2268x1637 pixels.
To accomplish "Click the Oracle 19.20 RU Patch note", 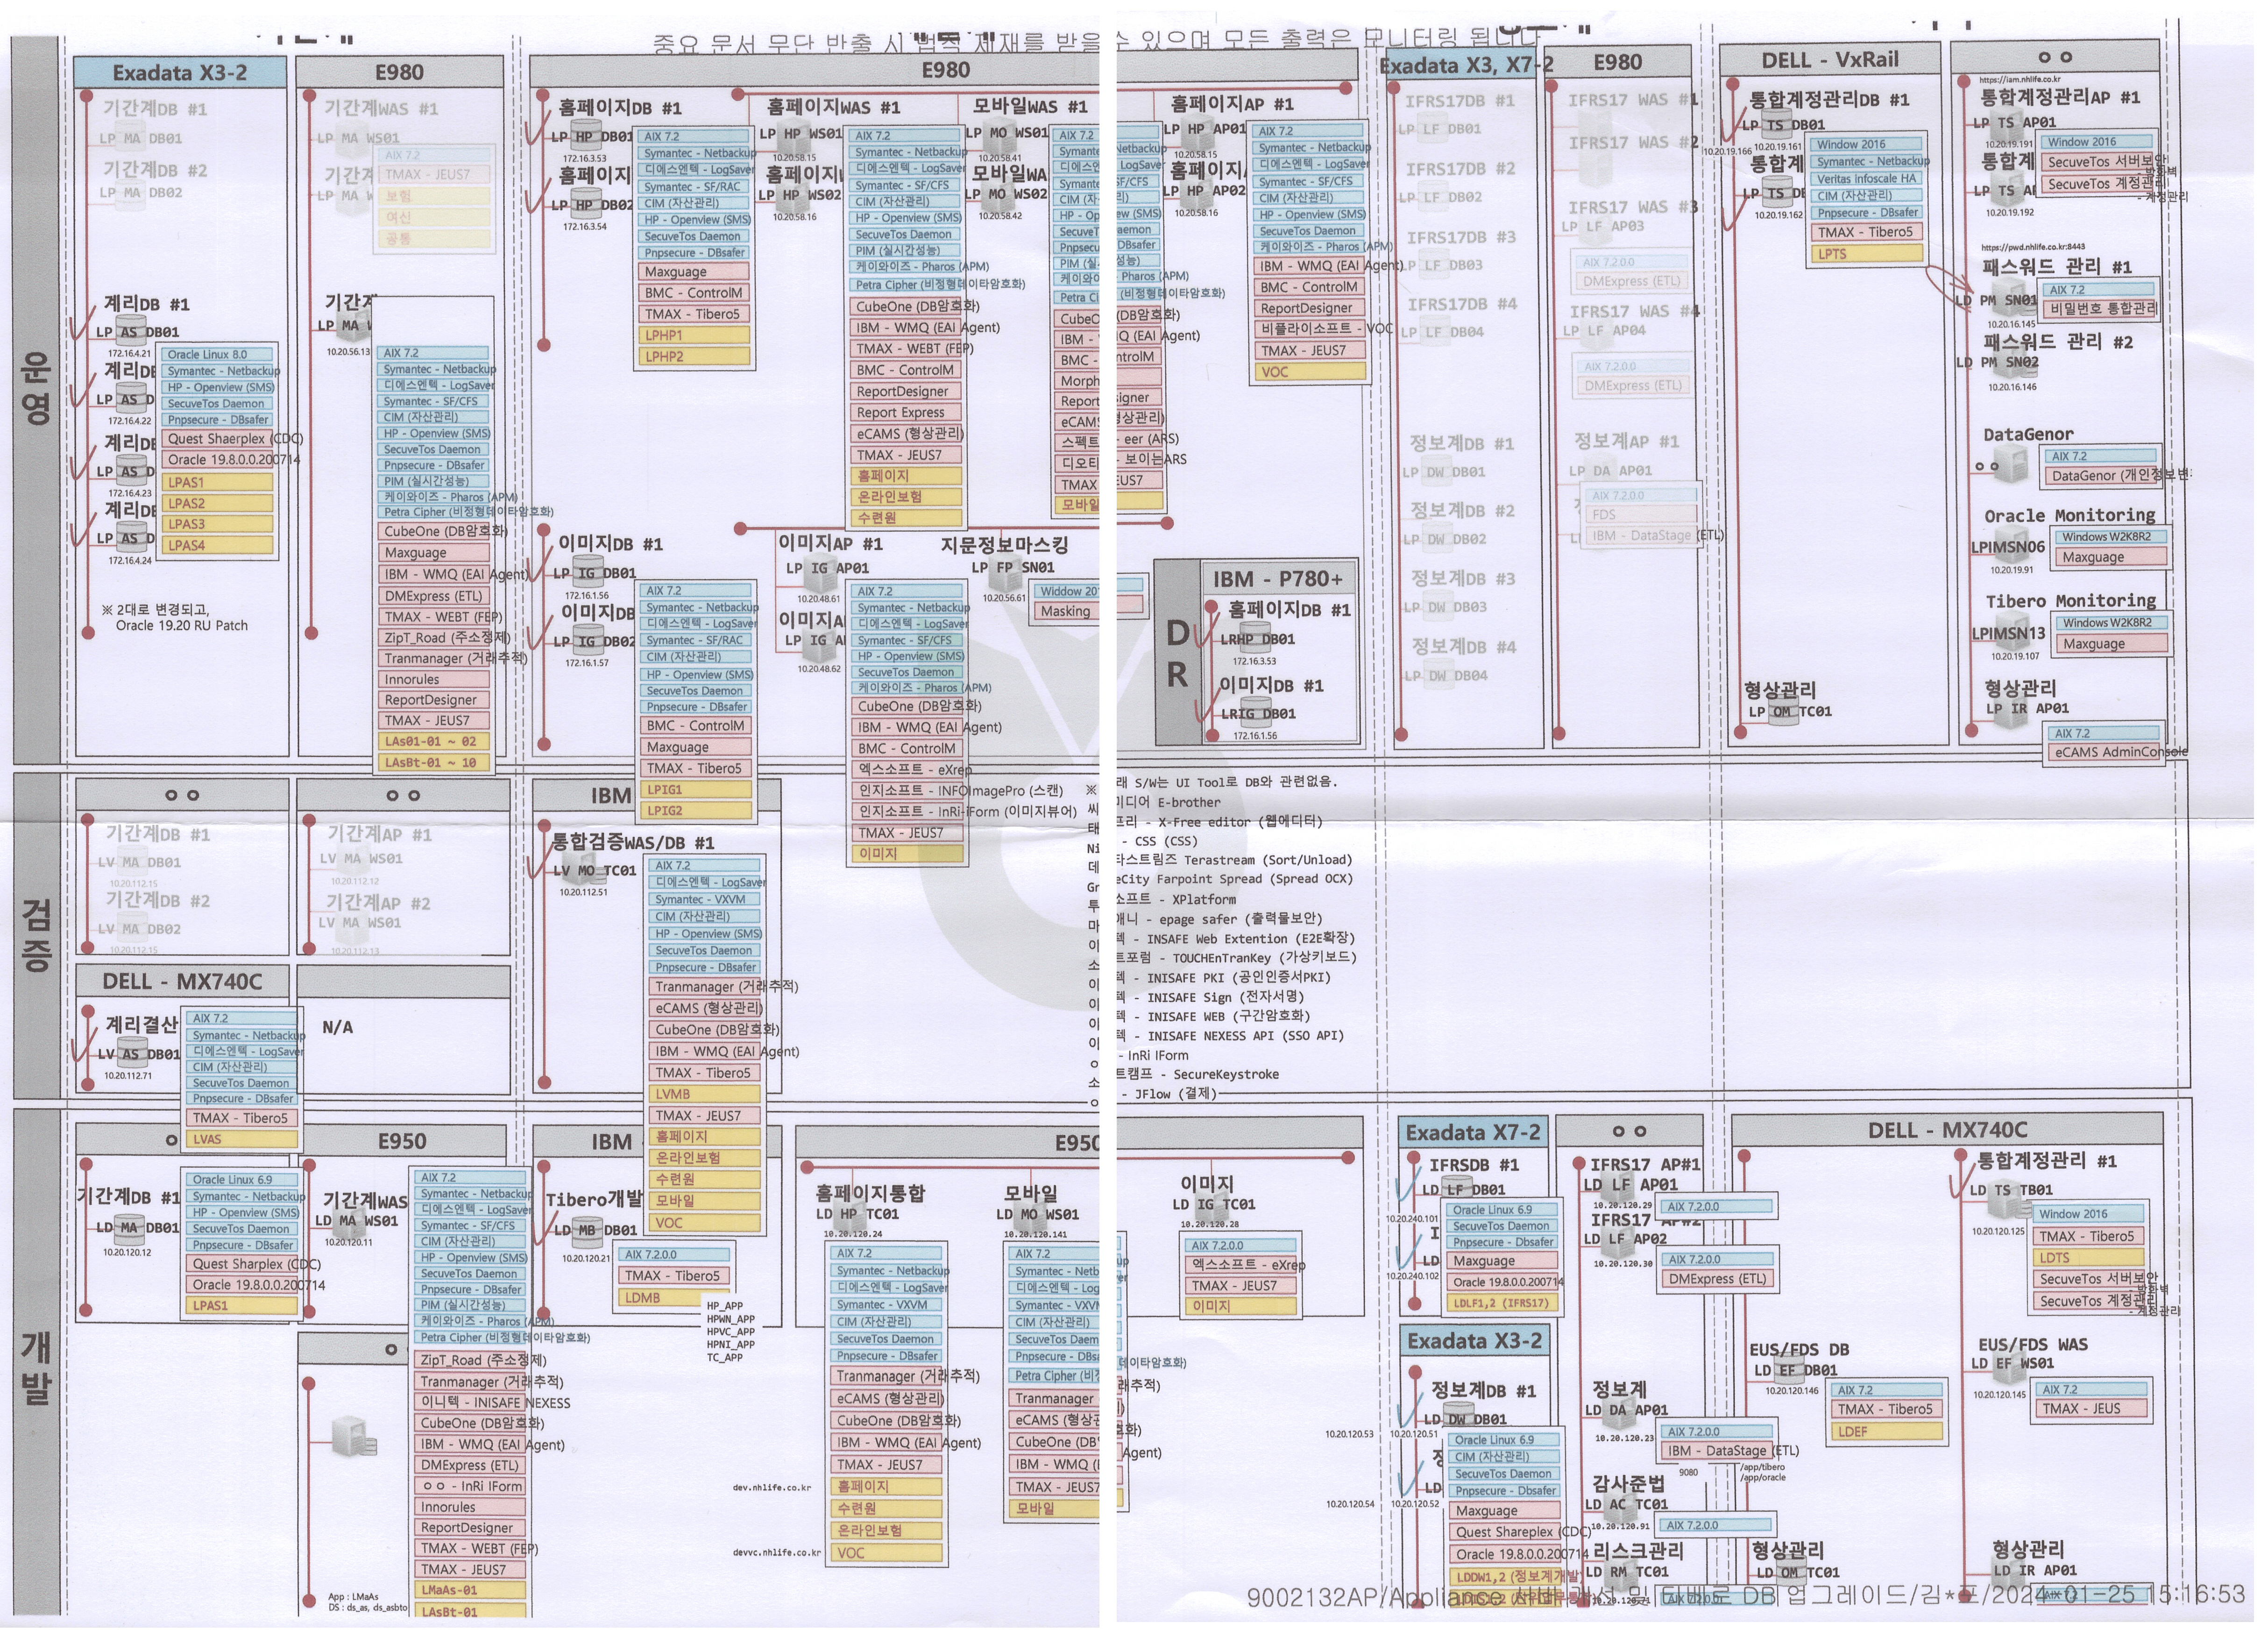I will coord(182,626).
